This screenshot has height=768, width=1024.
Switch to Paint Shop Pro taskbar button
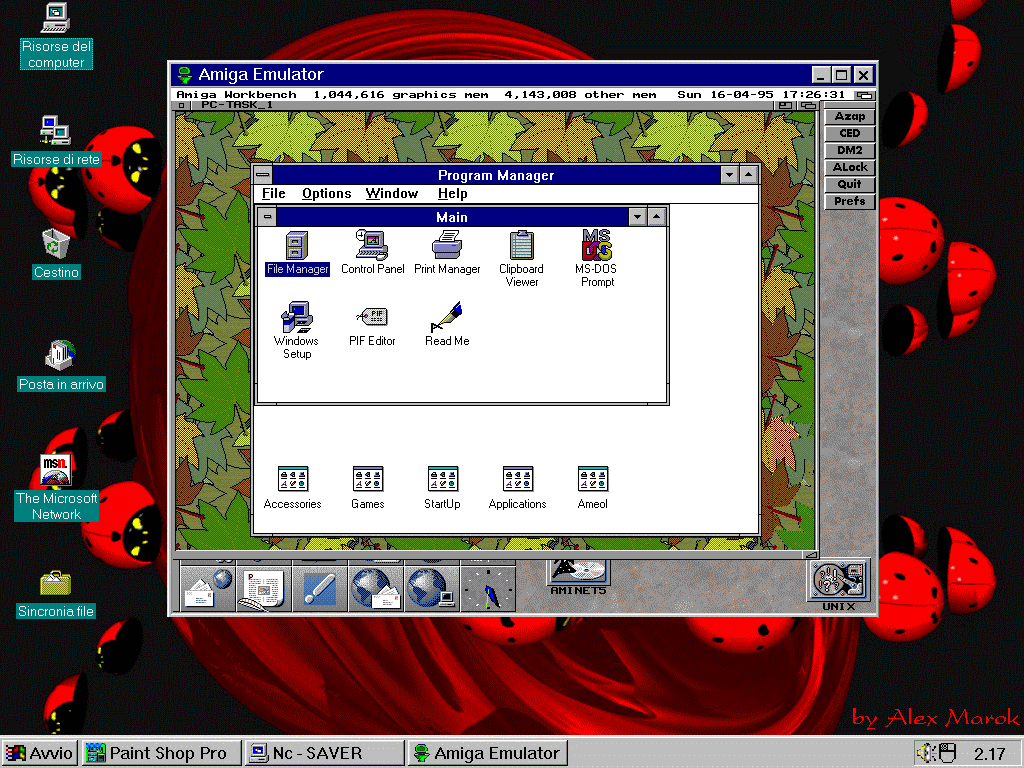click(x=161, y=753)
